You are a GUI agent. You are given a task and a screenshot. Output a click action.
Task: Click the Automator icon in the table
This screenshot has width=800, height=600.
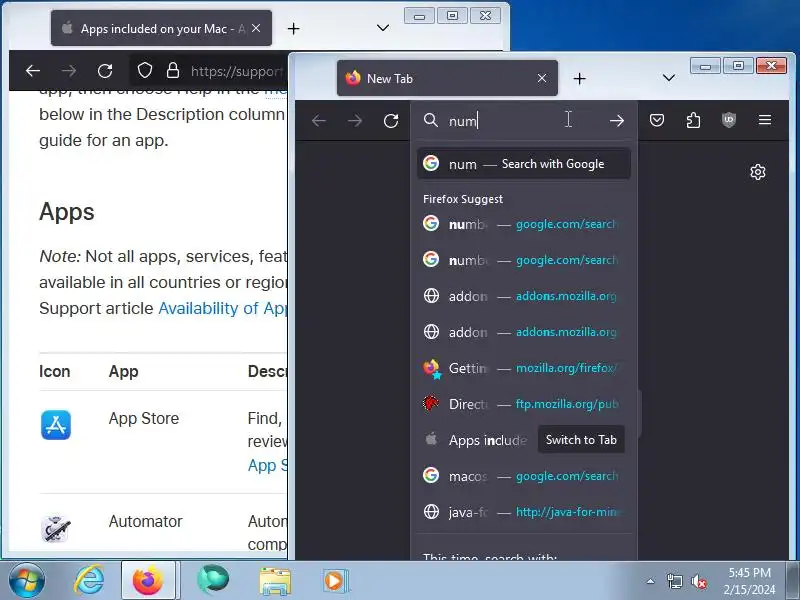point(56,529)
